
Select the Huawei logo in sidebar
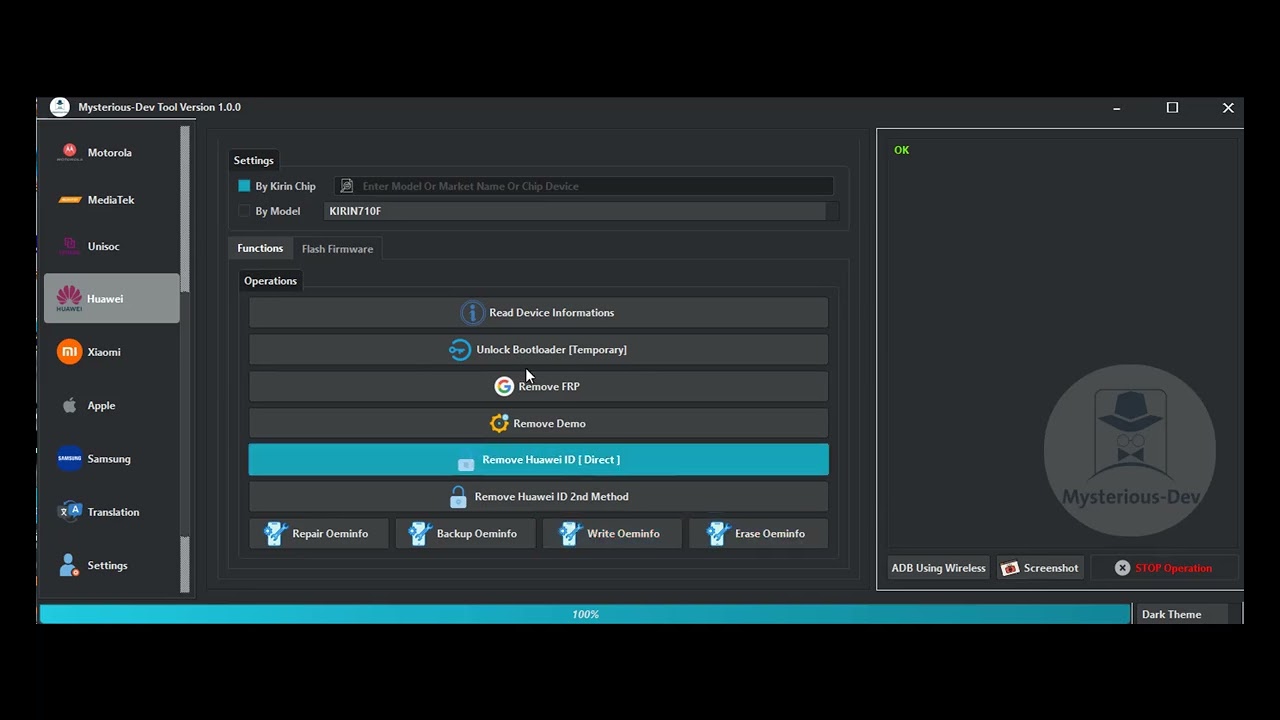(69, 298)
